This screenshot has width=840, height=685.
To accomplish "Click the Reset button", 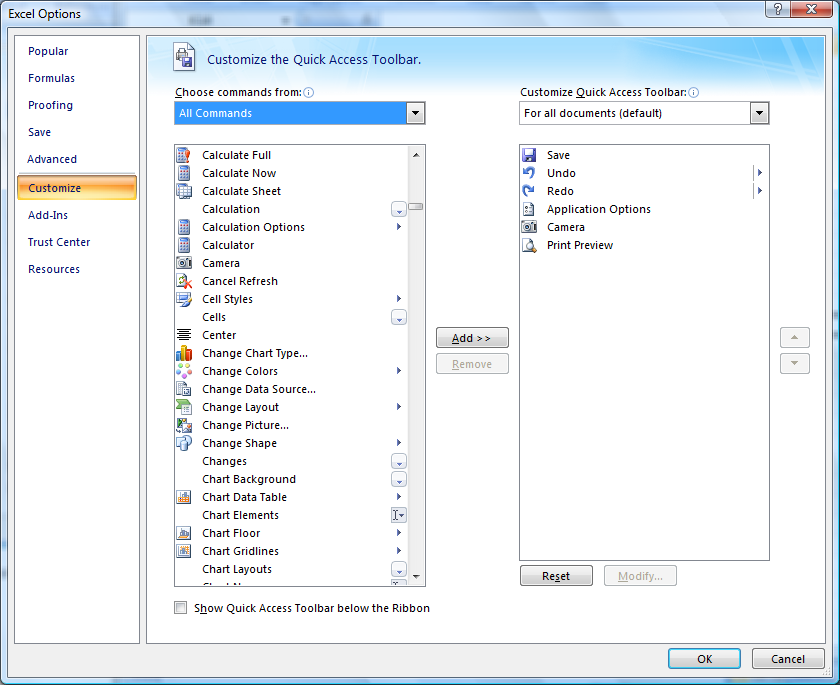I will (556, 576).
